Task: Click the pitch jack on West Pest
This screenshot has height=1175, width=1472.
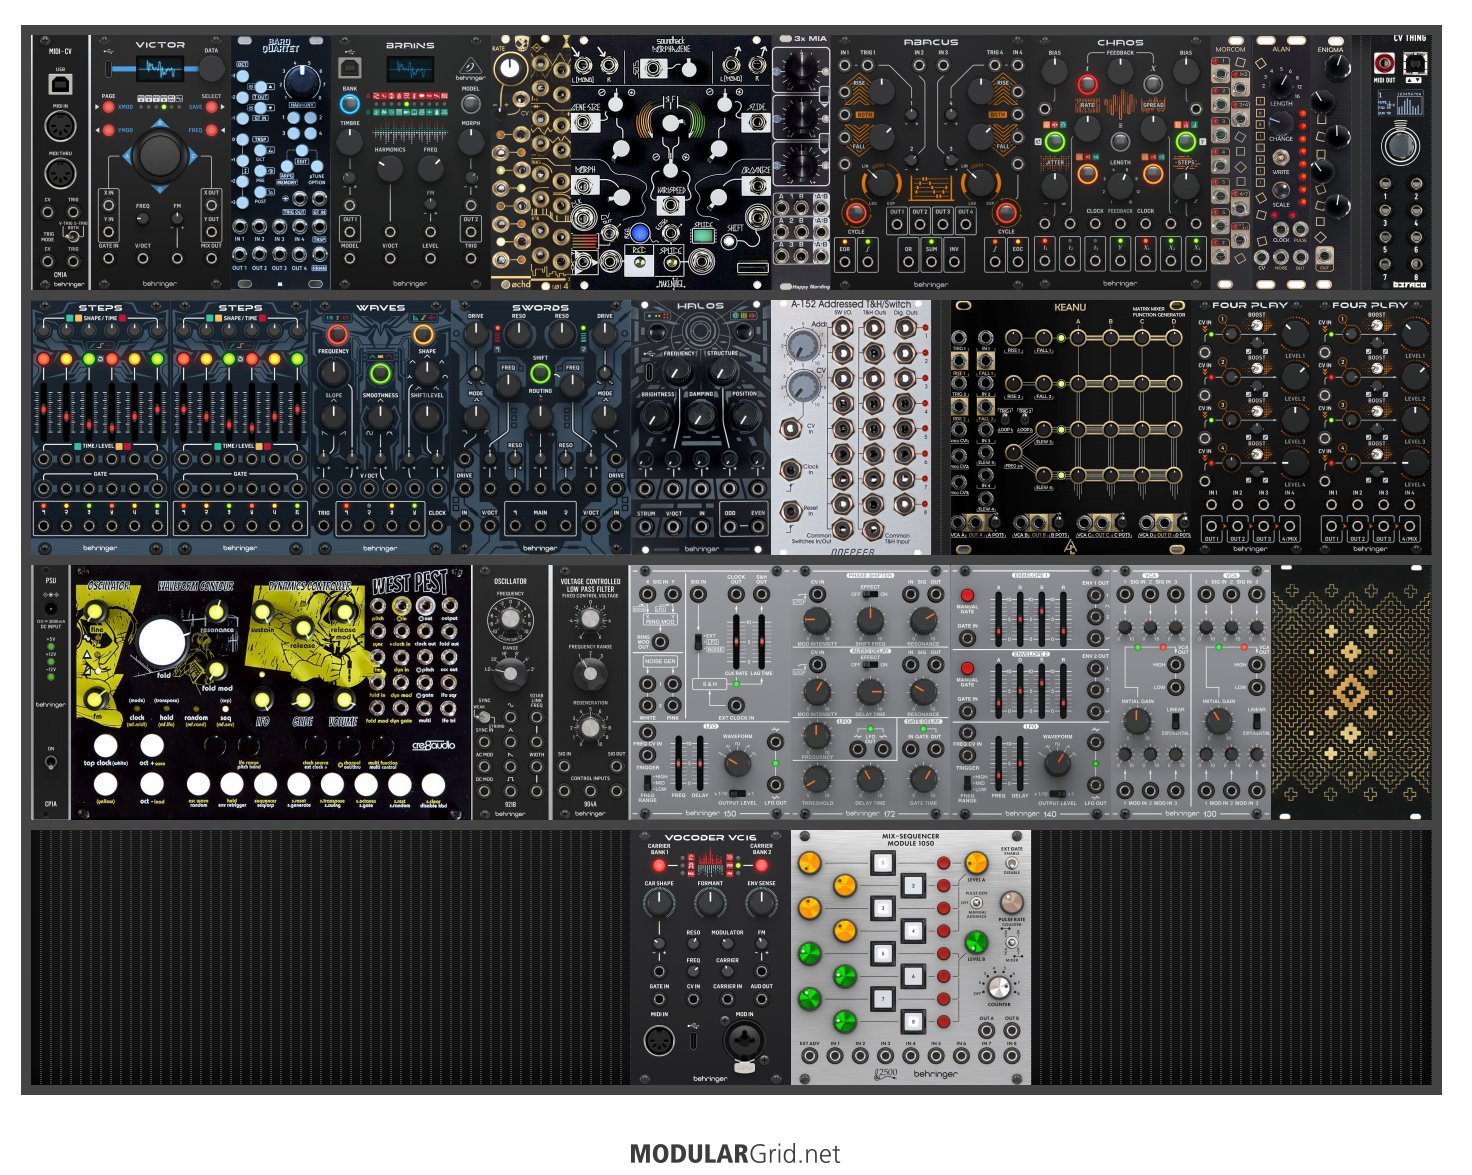Action: pos(378,606)
